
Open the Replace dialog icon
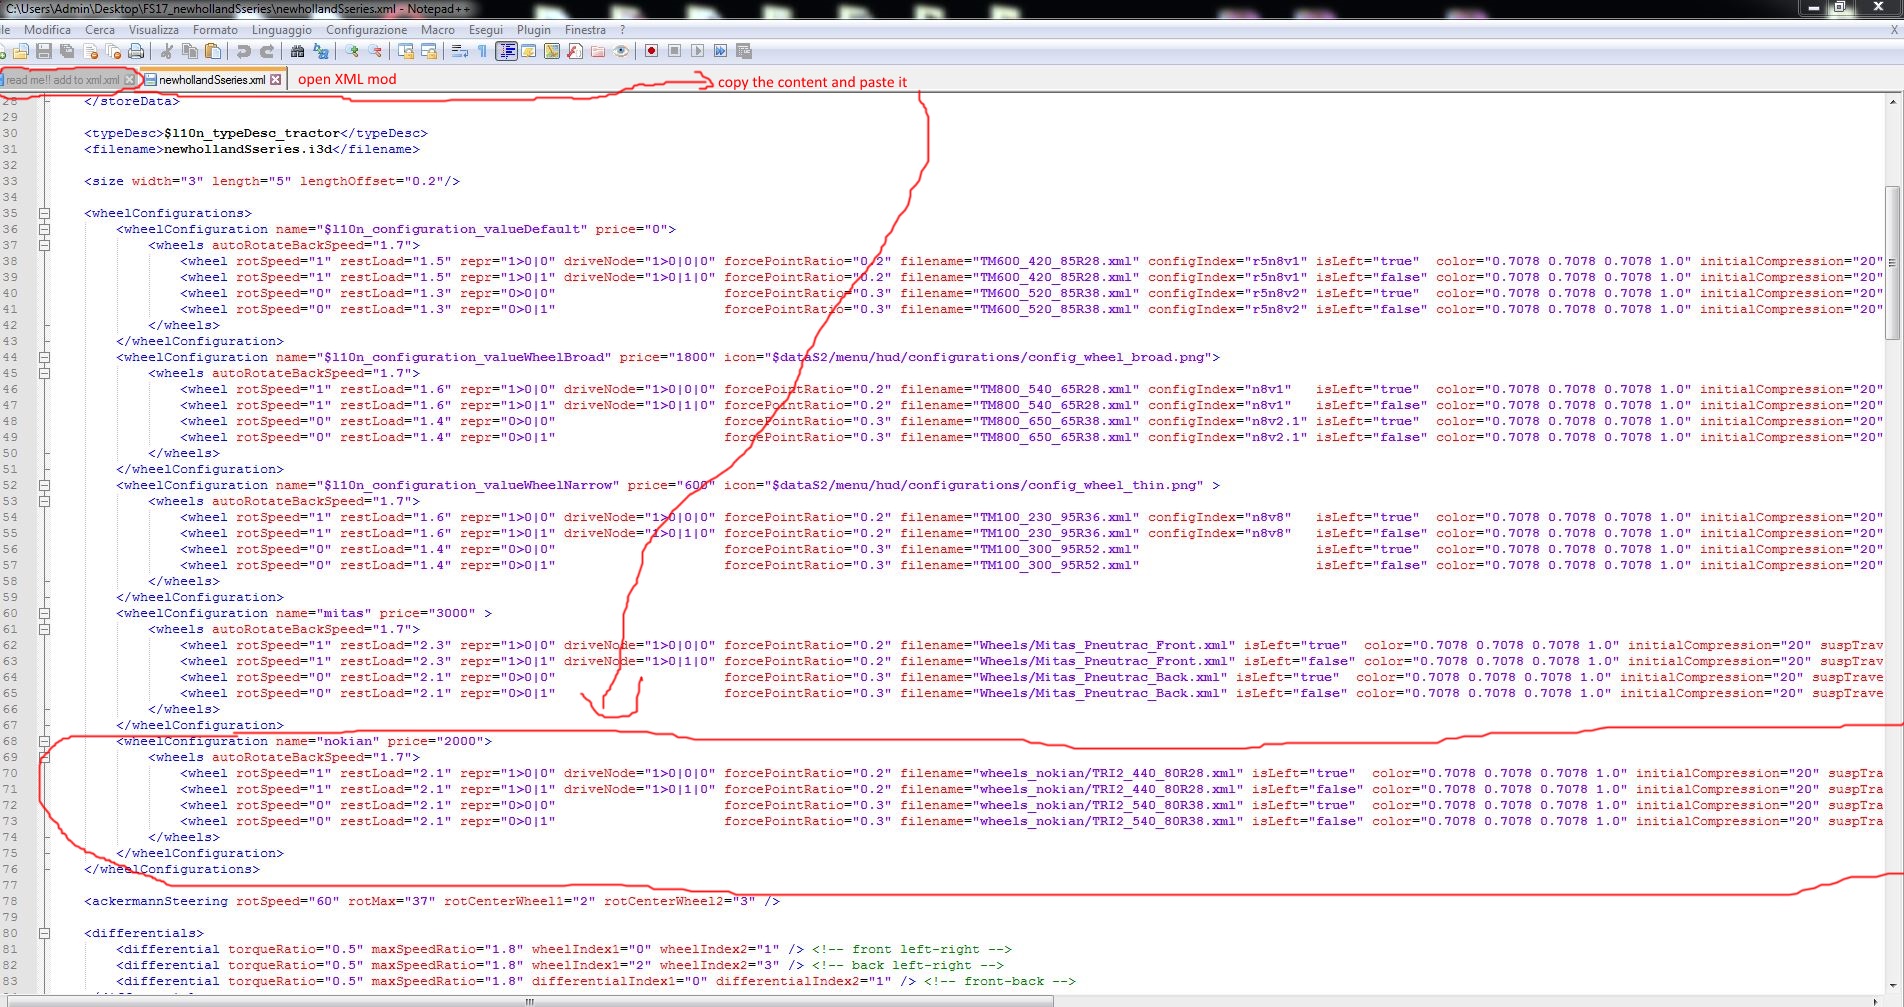point(321,51)
